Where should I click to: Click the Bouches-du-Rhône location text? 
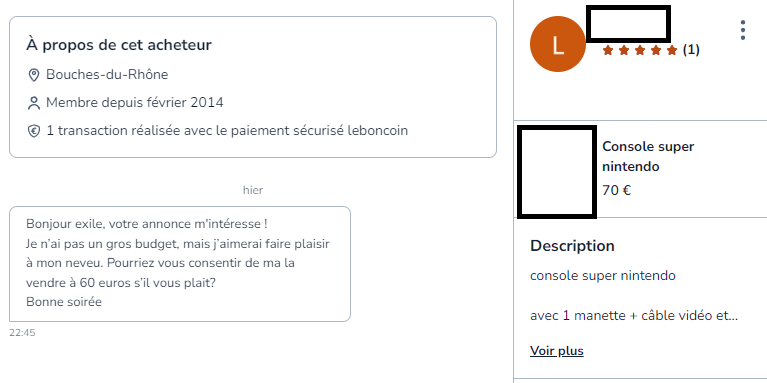[107, 75]
